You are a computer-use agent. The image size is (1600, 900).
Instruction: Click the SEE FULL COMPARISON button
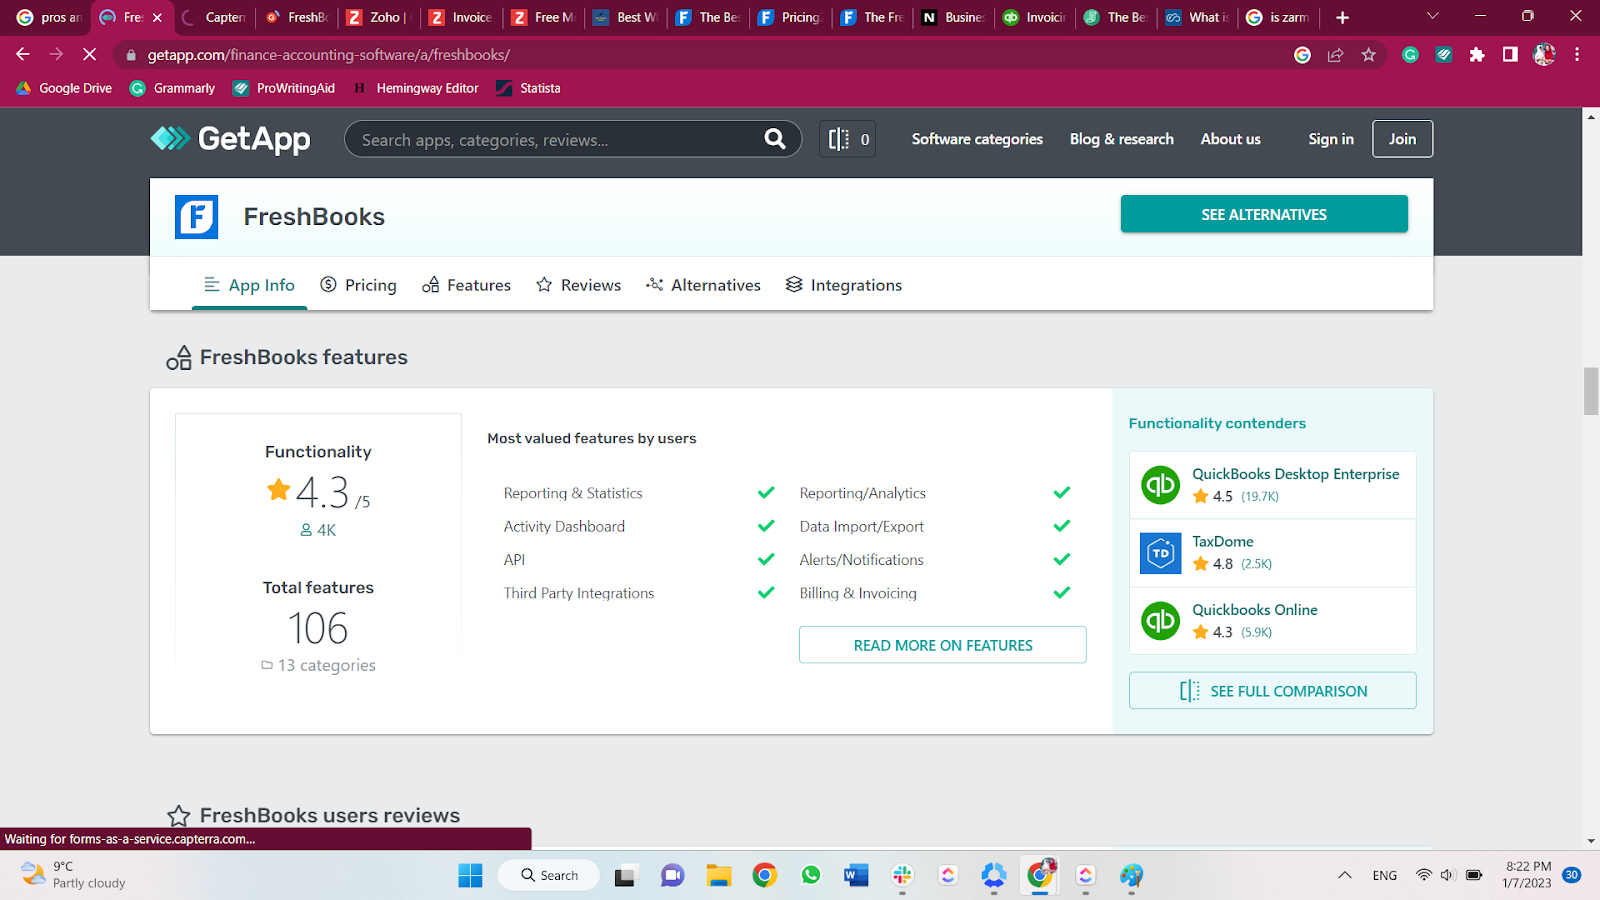point(1273,691)
